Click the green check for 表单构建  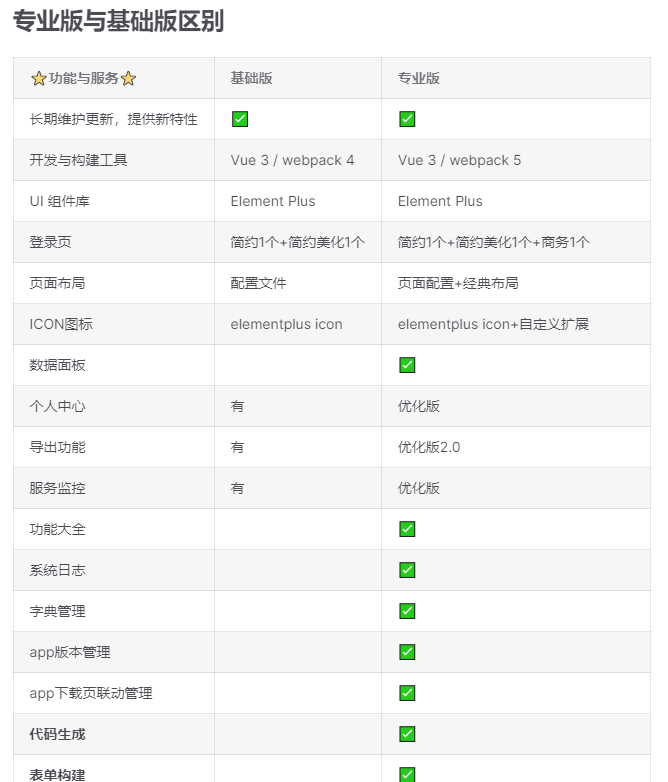407,774
